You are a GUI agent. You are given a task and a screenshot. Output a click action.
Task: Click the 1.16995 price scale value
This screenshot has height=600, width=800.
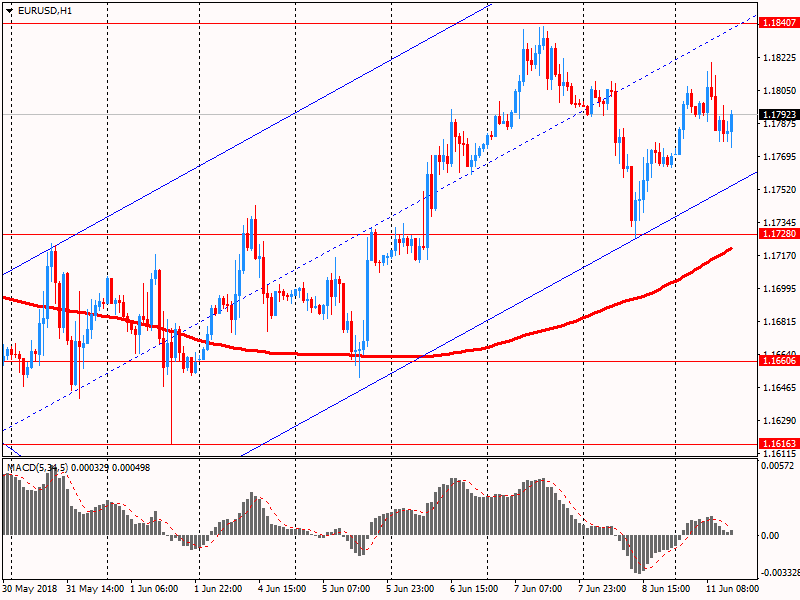coord(779,289)
